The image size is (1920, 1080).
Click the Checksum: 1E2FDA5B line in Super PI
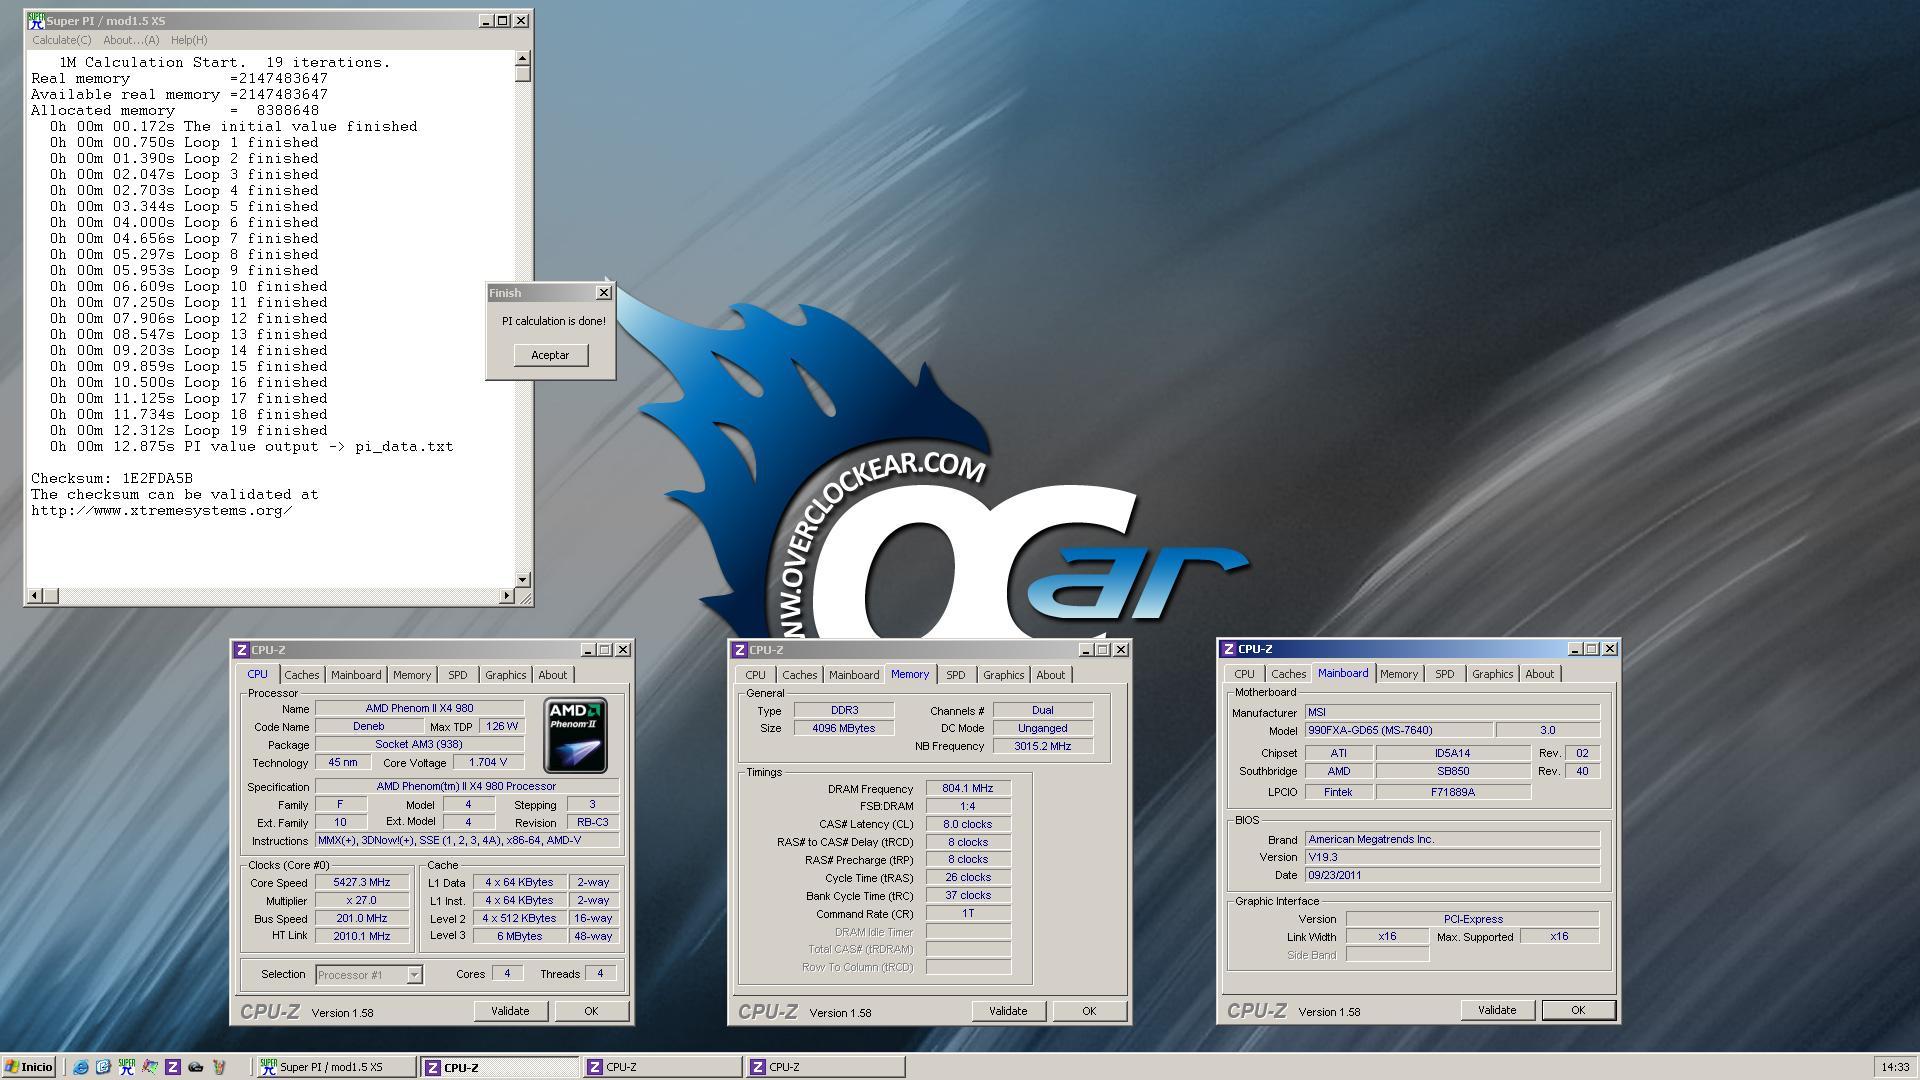(112, 478)
